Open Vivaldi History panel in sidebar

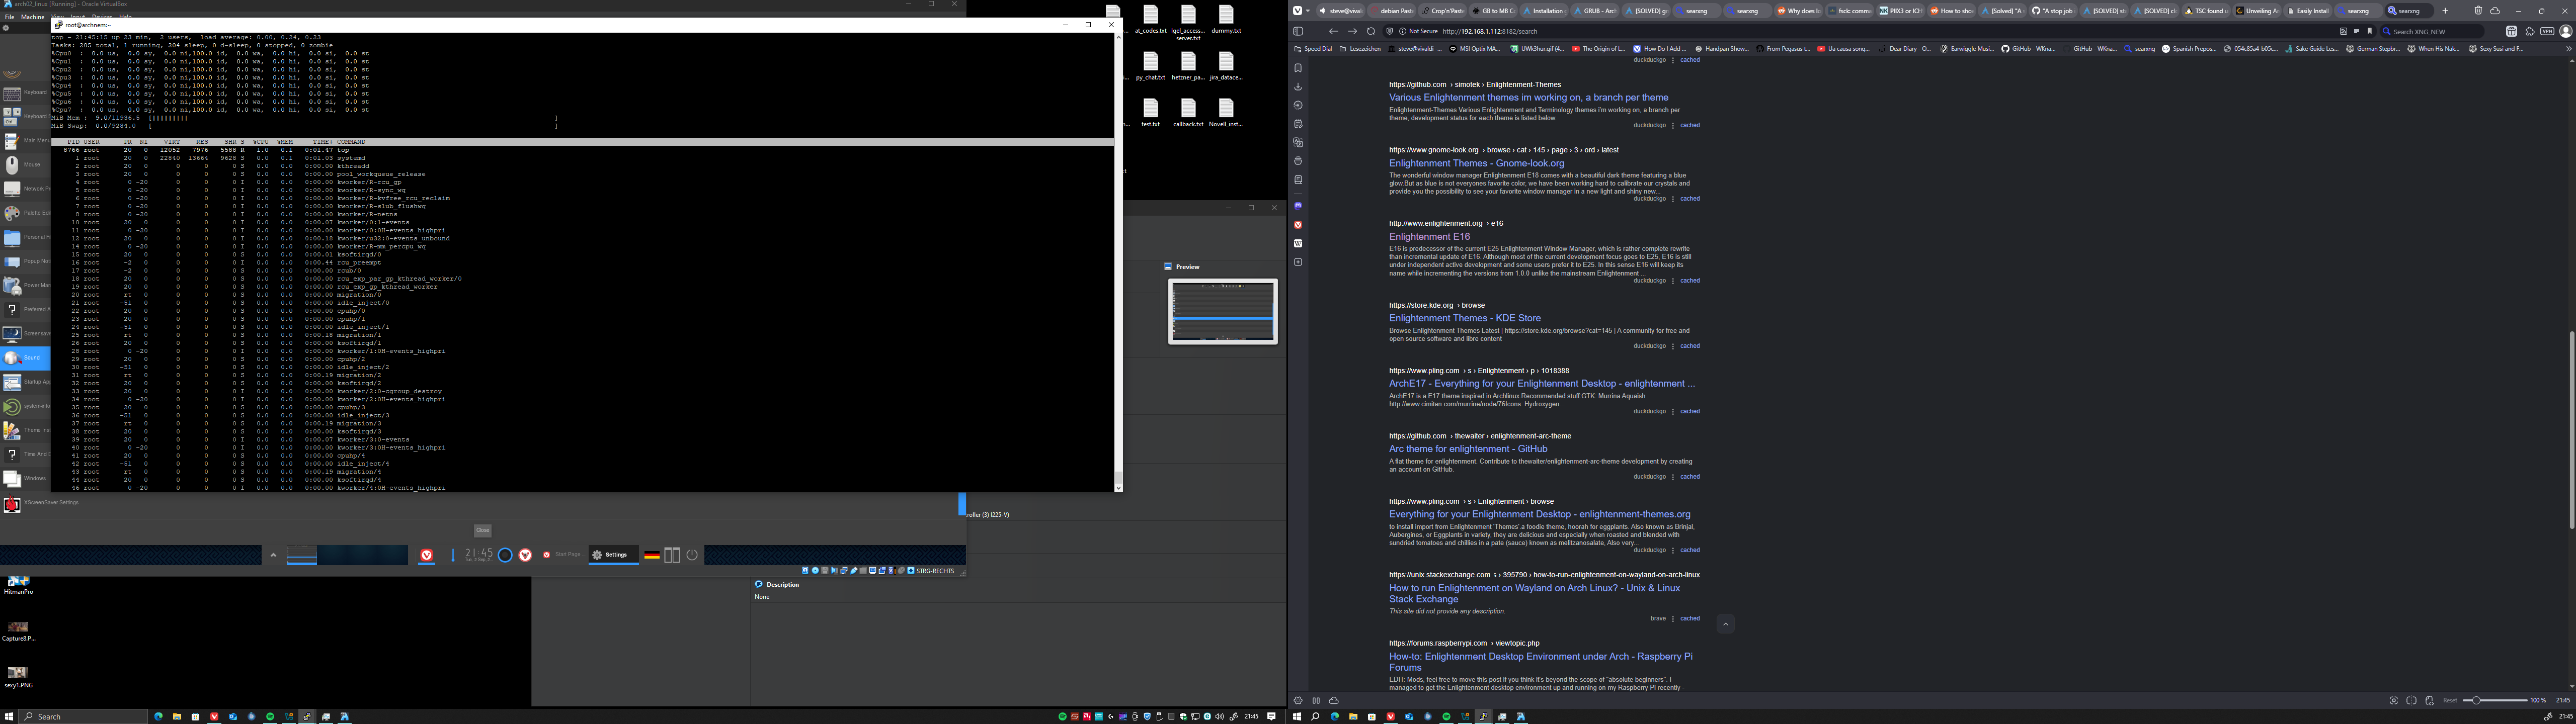click(x=1298, y=105)
